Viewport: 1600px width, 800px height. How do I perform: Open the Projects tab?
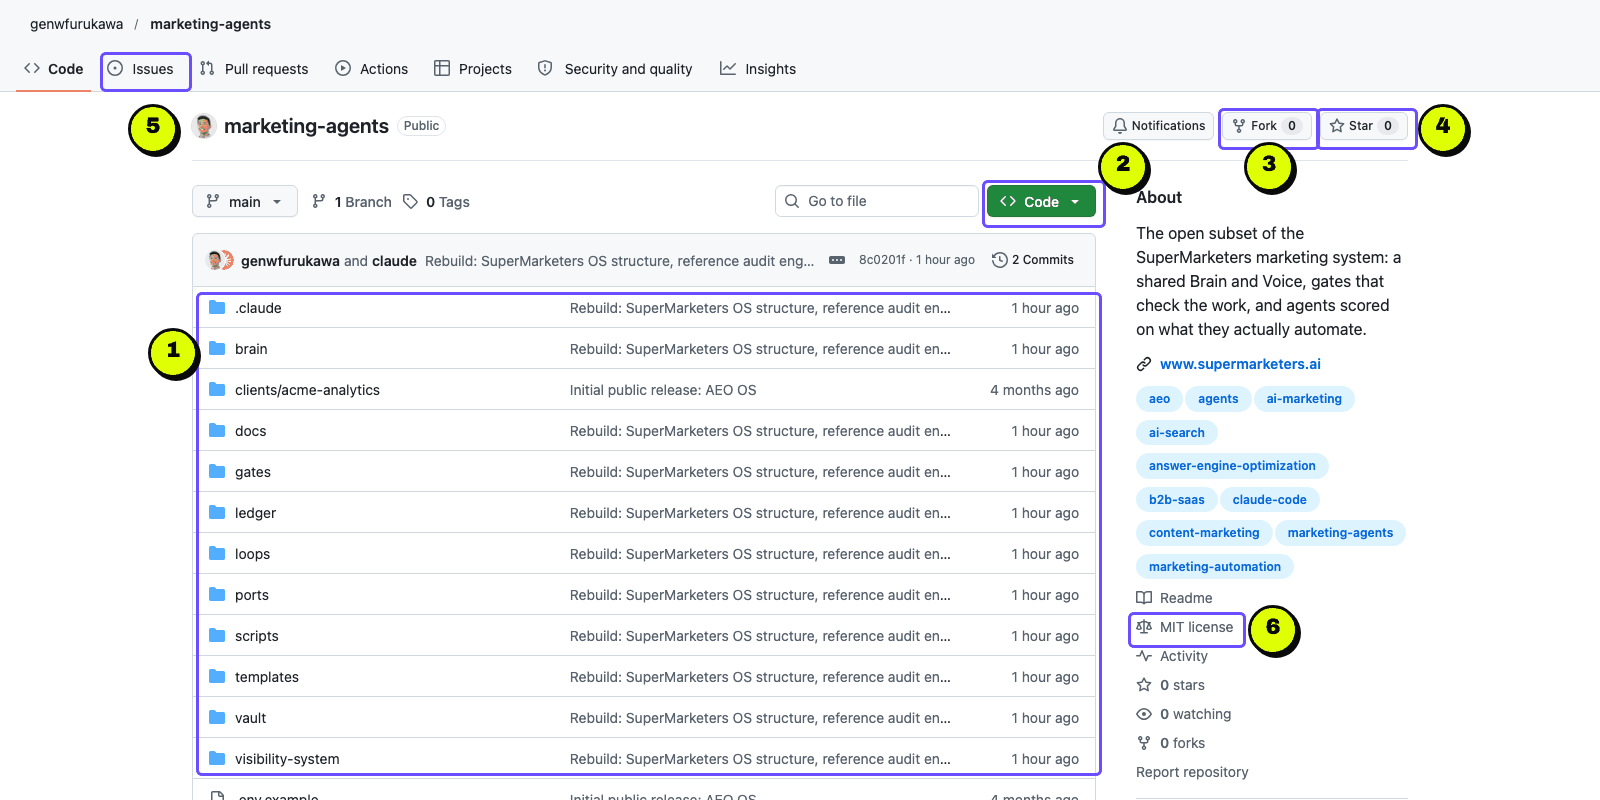tap(473, 69)
